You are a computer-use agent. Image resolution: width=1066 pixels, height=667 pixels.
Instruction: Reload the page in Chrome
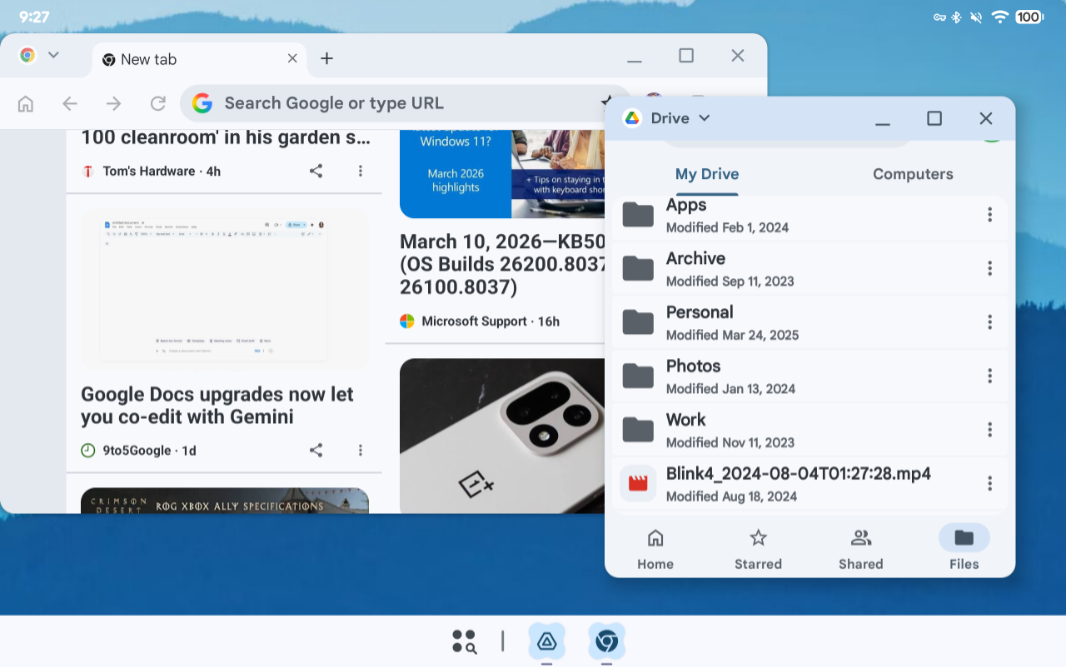[x=158, y=103]
